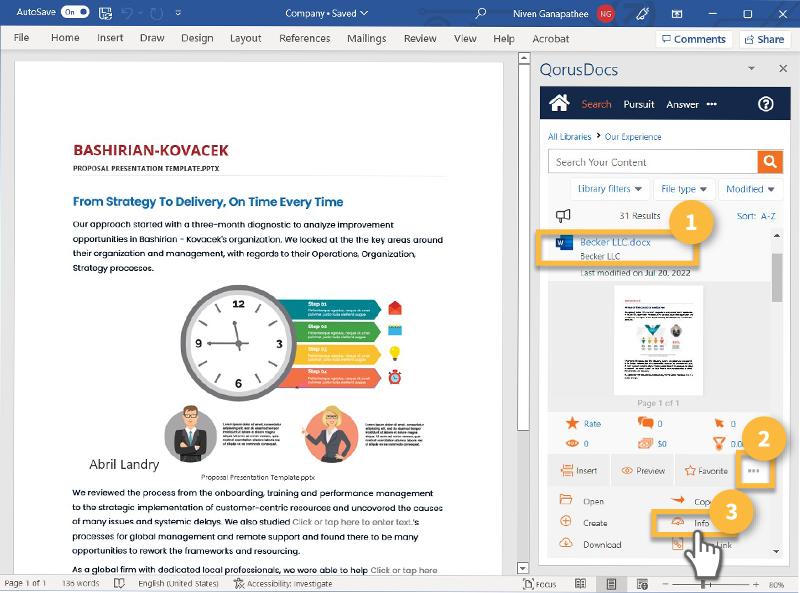This screenshot has height=593, width=800.
Task: Click Accessibility: Investigate in status bar
Action: pos(283,583)
